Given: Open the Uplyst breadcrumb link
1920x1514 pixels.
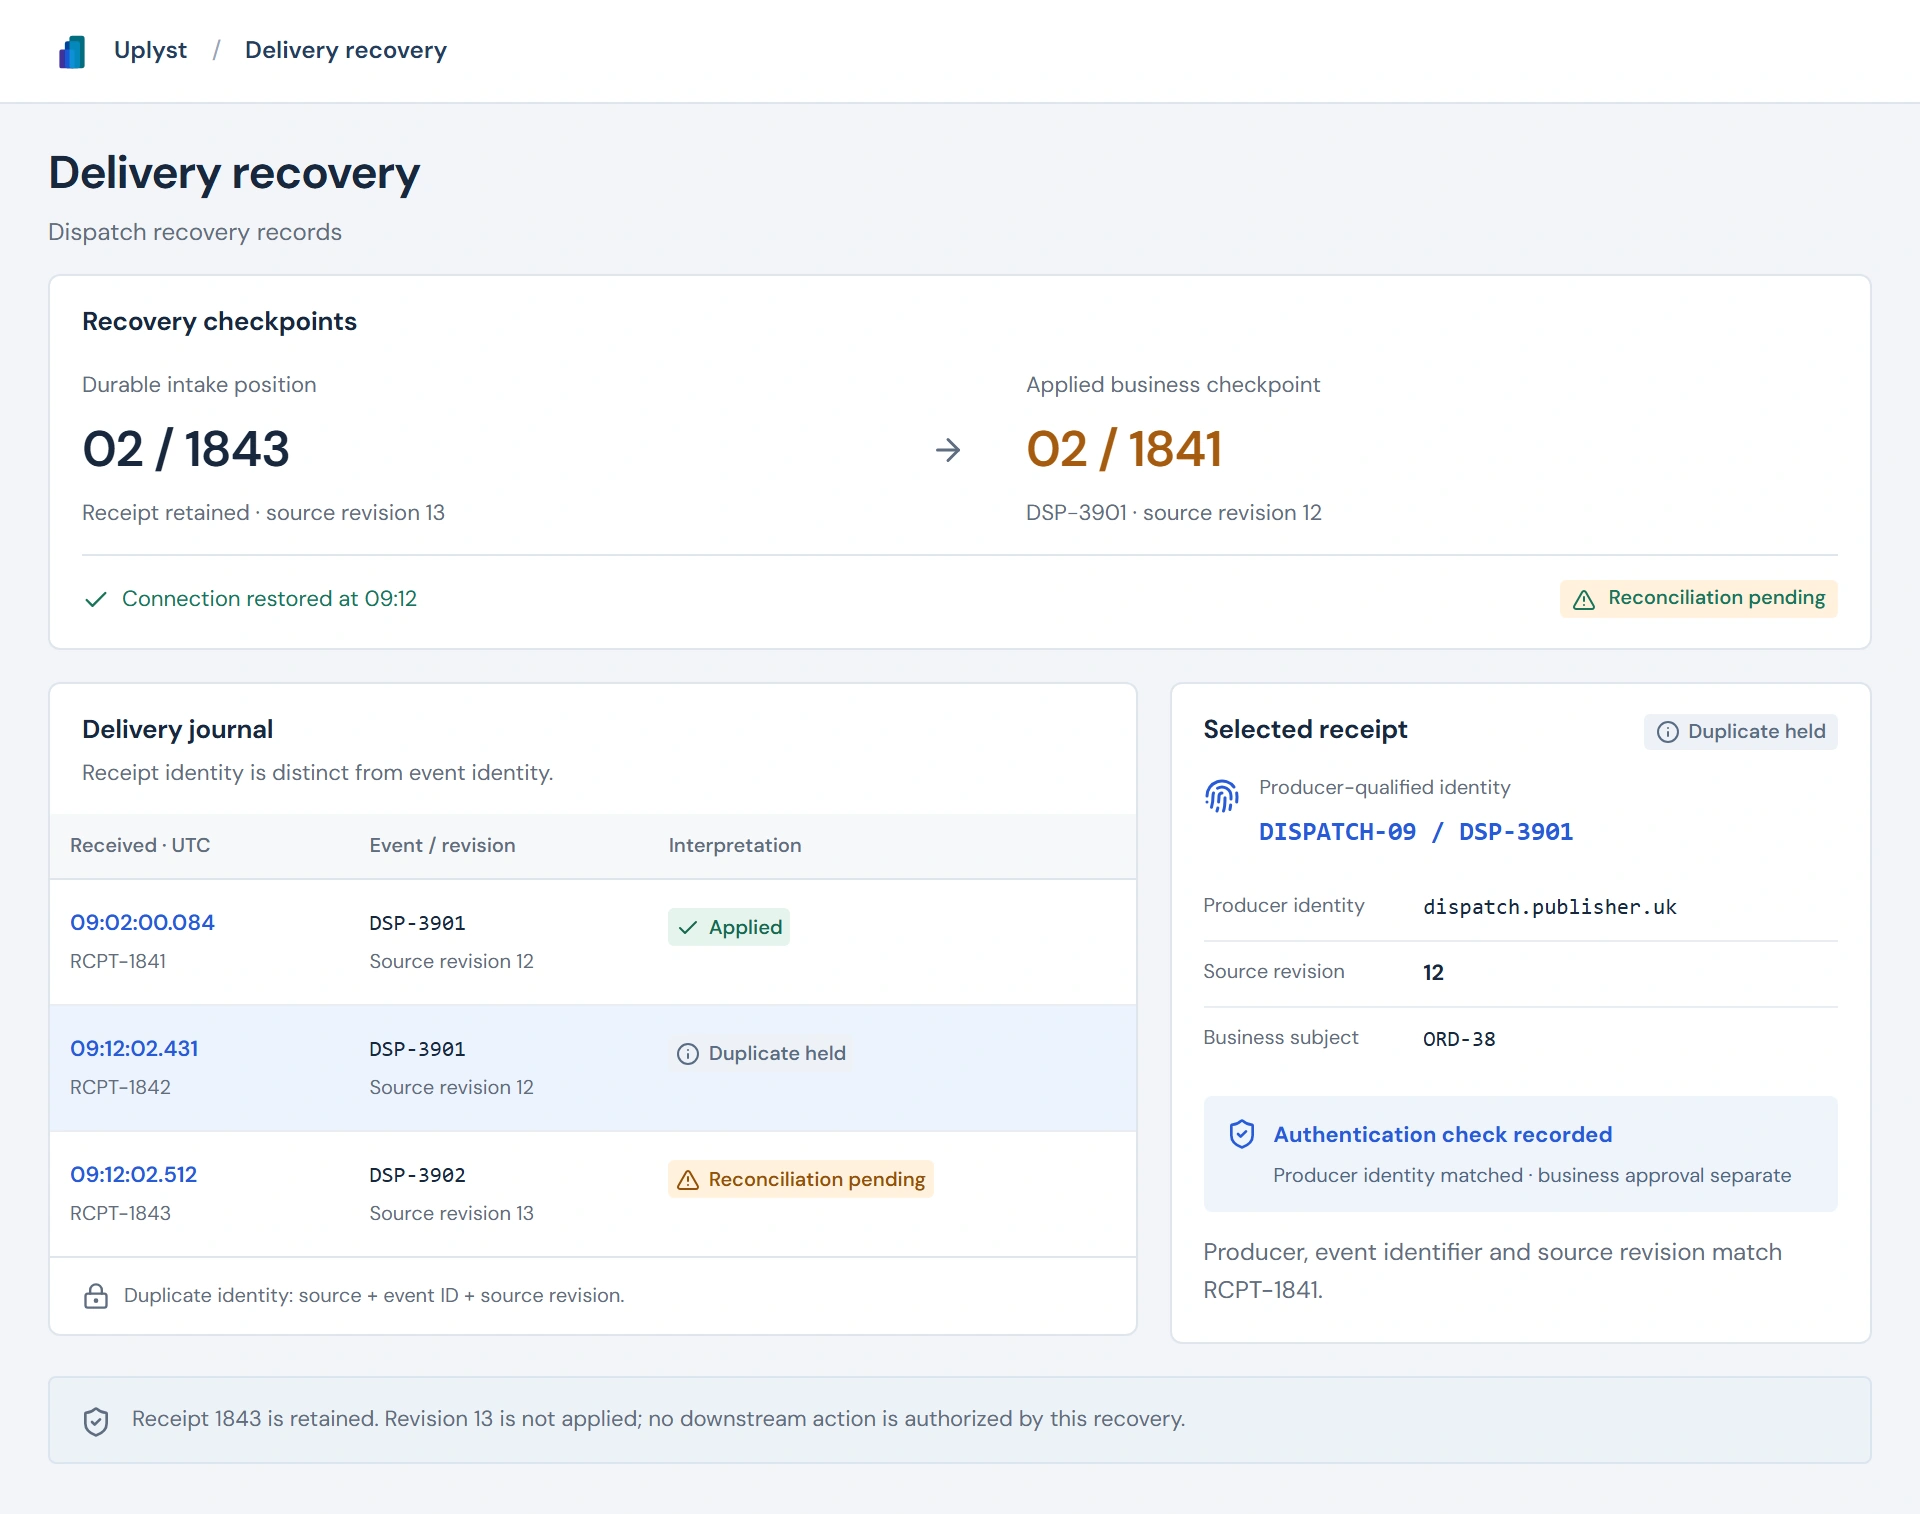Looking at the screenshot, I should (150, 50).
